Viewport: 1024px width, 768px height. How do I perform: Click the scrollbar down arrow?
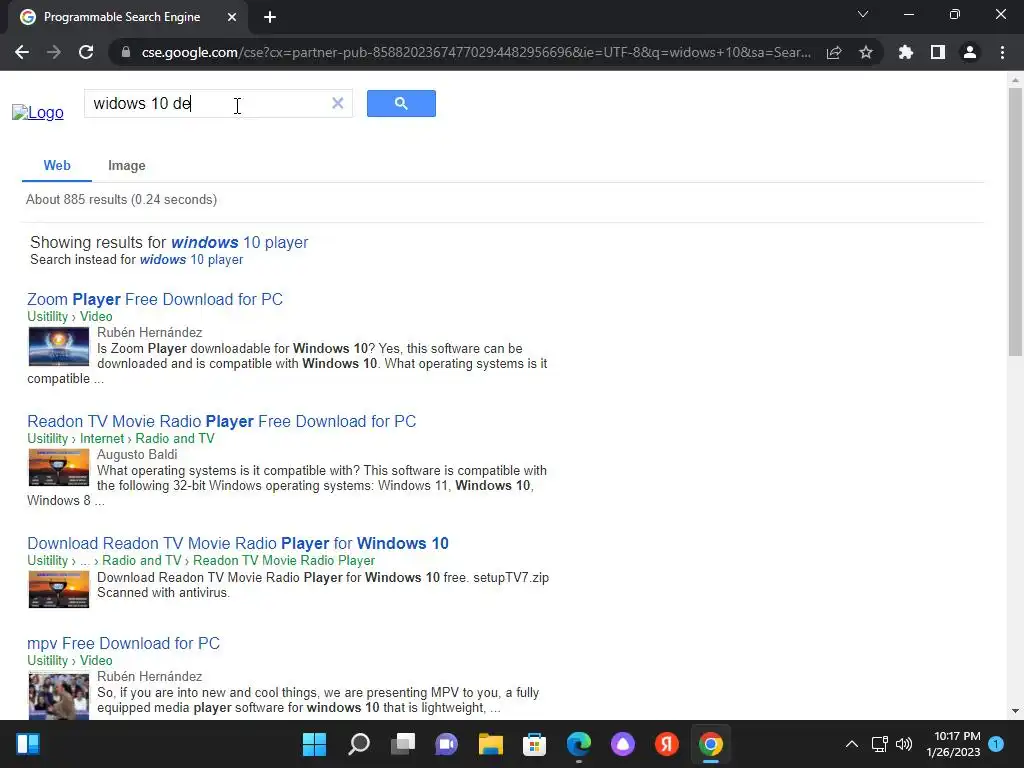(1015, 711)
